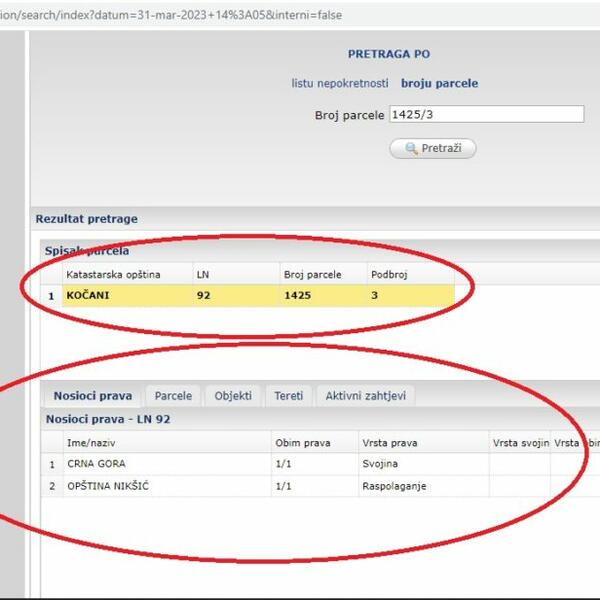Sort by the Ime/naziv column header
Viewport: 600px width, 600px height.
(91, 443)
